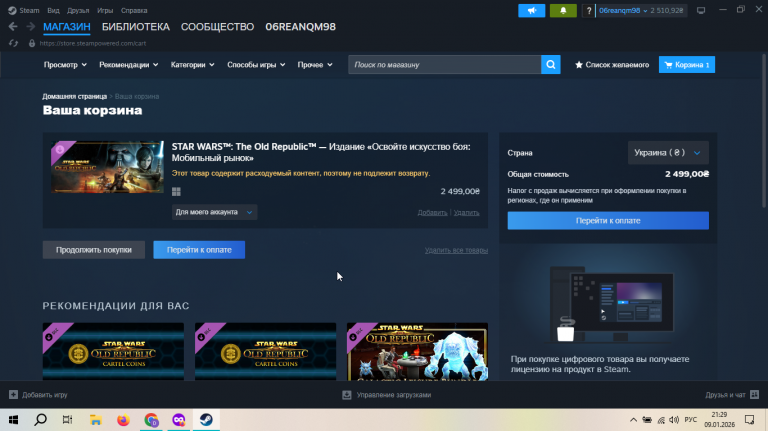Open Список желаемого wishlist
The width and height of the screenshot is (768, 431).
coord(612,65)
